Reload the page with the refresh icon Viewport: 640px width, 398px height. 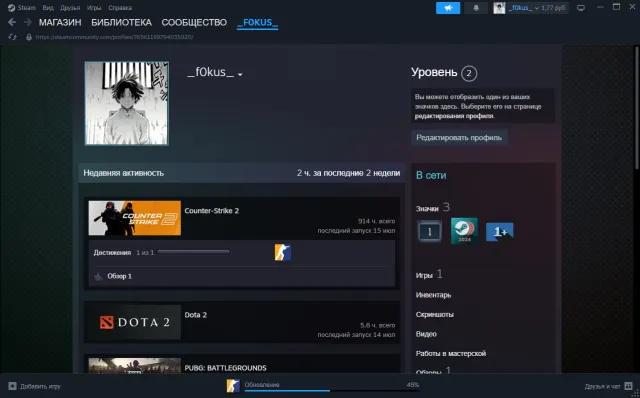point(12,37)
